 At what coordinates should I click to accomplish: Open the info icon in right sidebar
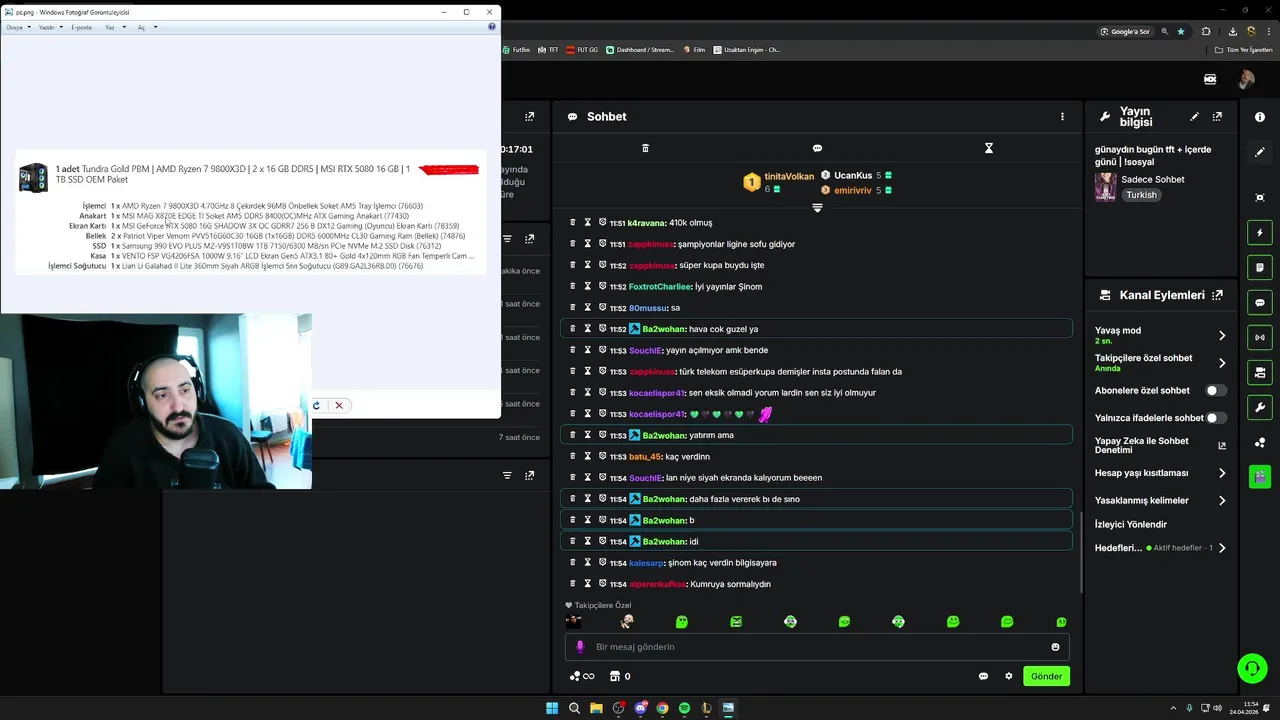1260,117
